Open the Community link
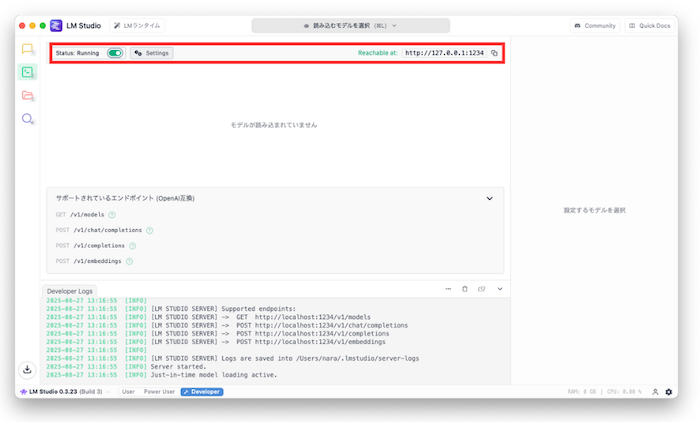 point(595,25)
